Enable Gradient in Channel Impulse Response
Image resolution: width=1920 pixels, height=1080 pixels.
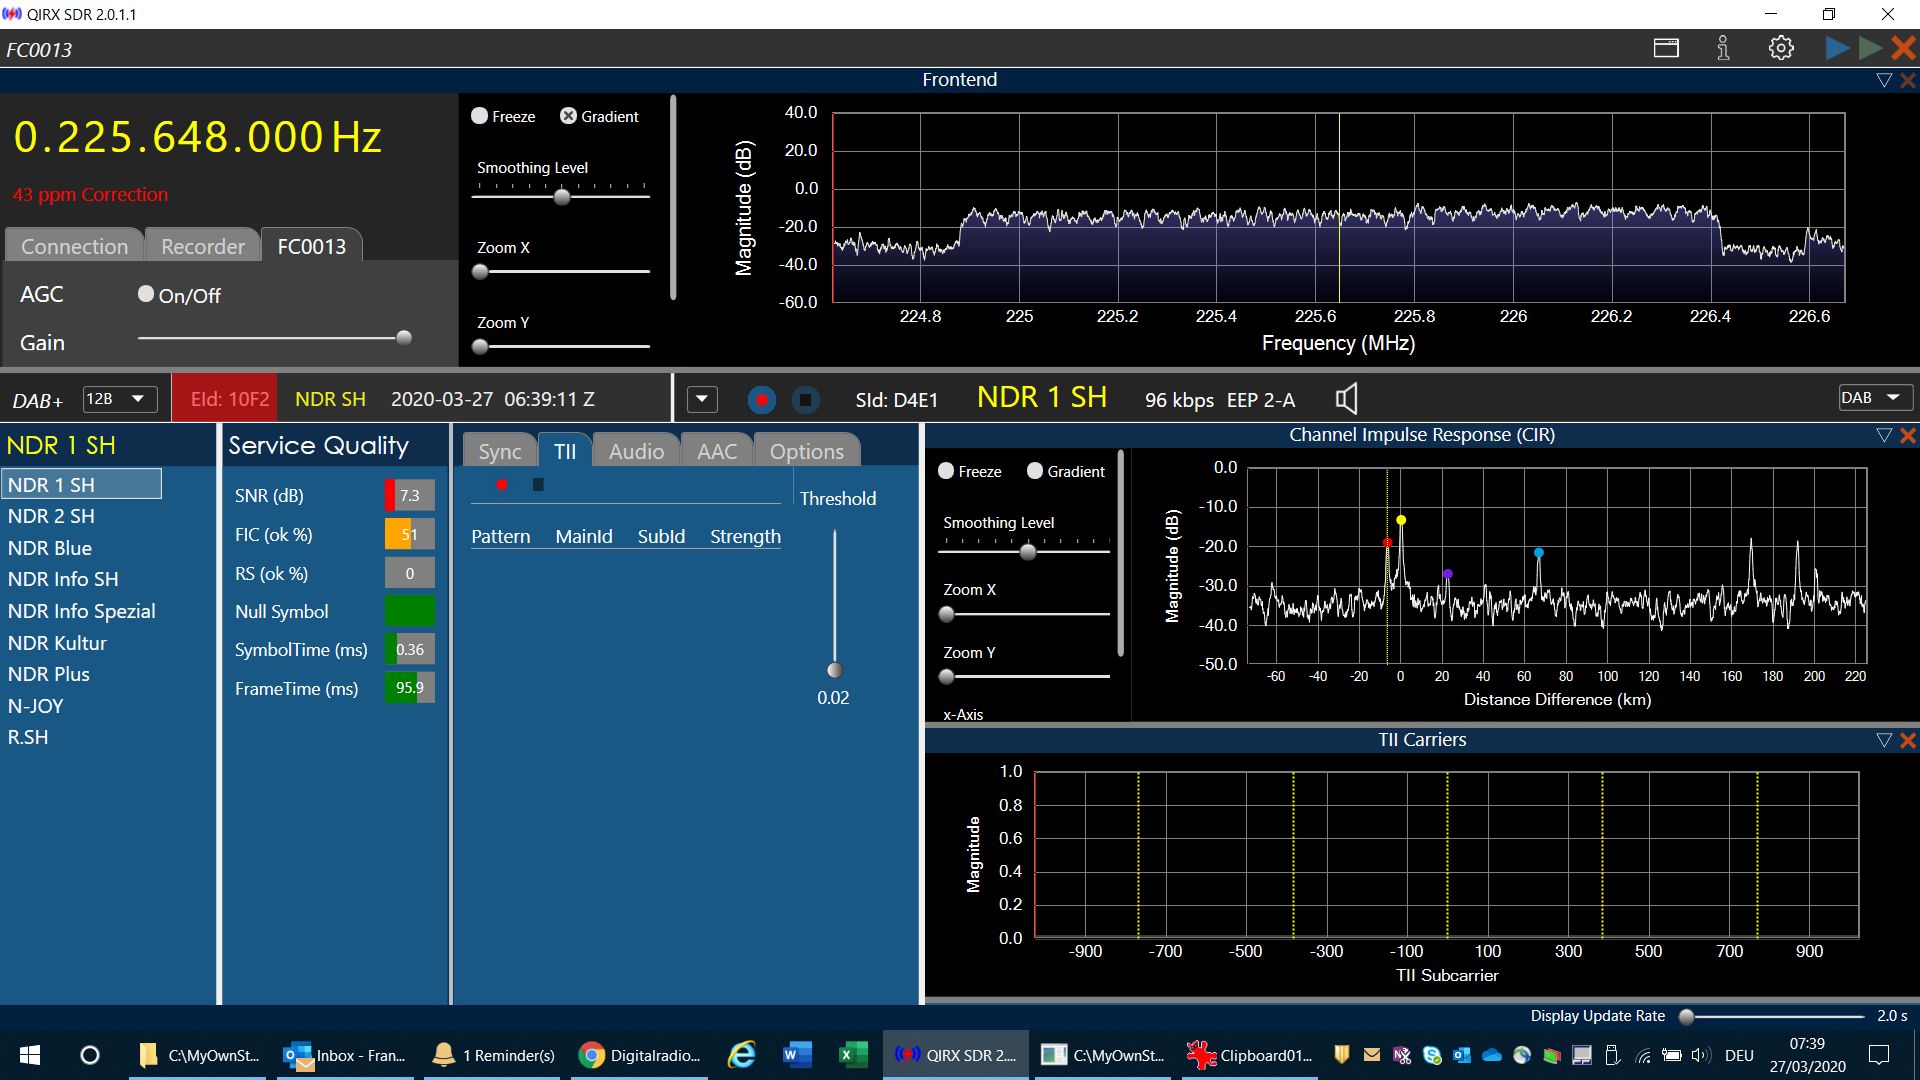[1035, 471]
